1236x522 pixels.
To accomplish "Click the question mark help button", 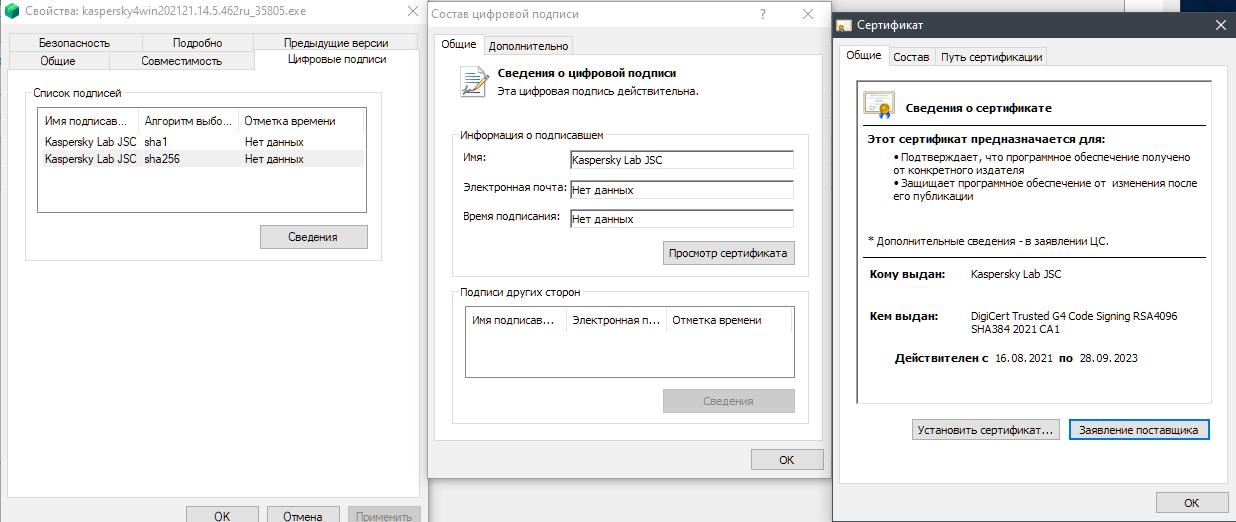I will click(x=763, y=14).
